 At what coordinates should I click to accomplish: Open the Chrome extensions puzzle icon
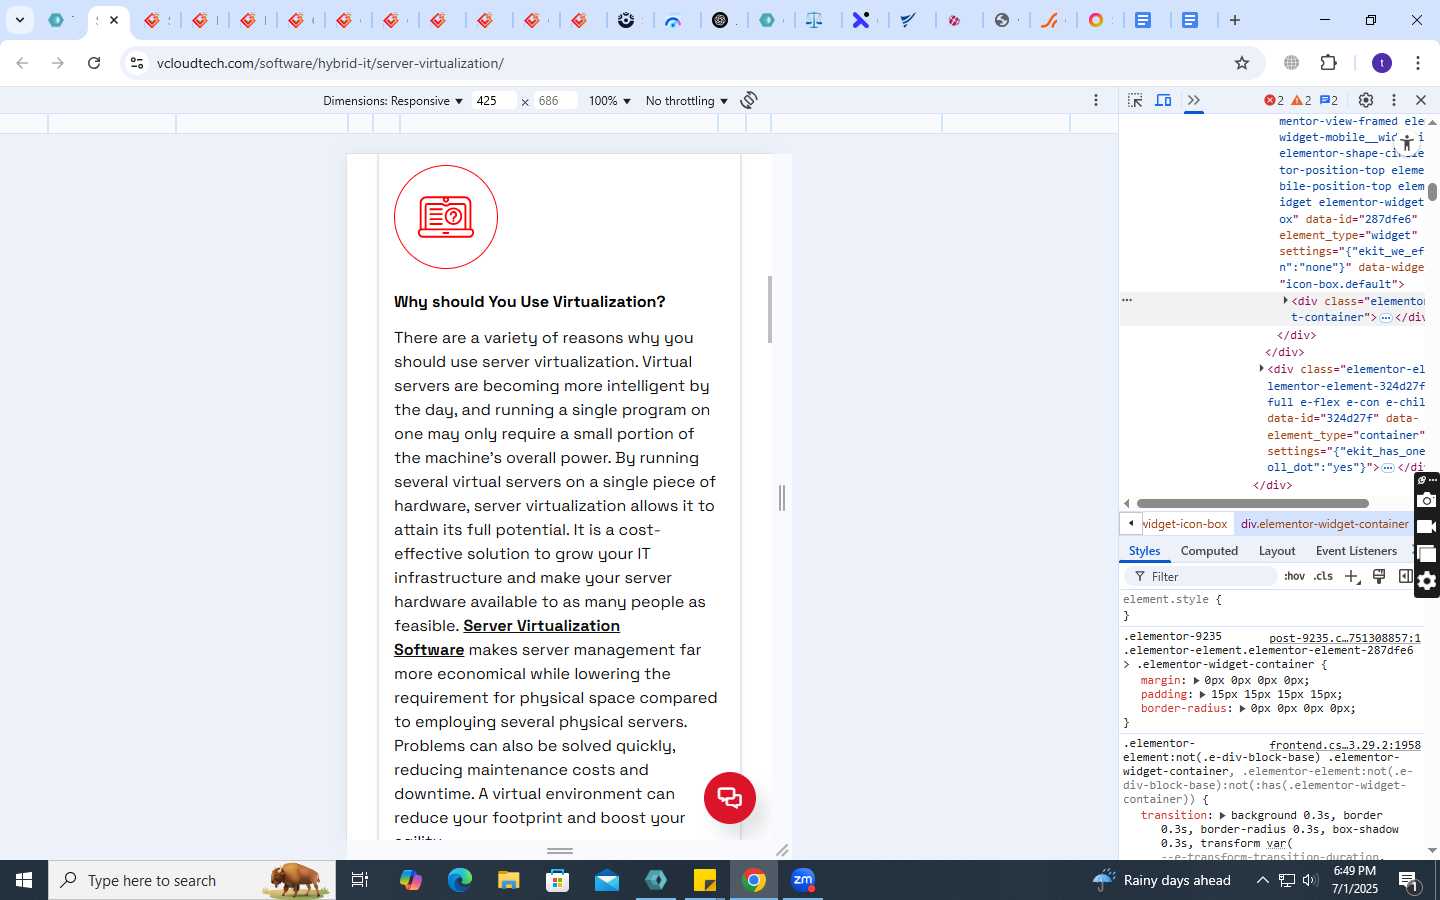[1328, 63]
